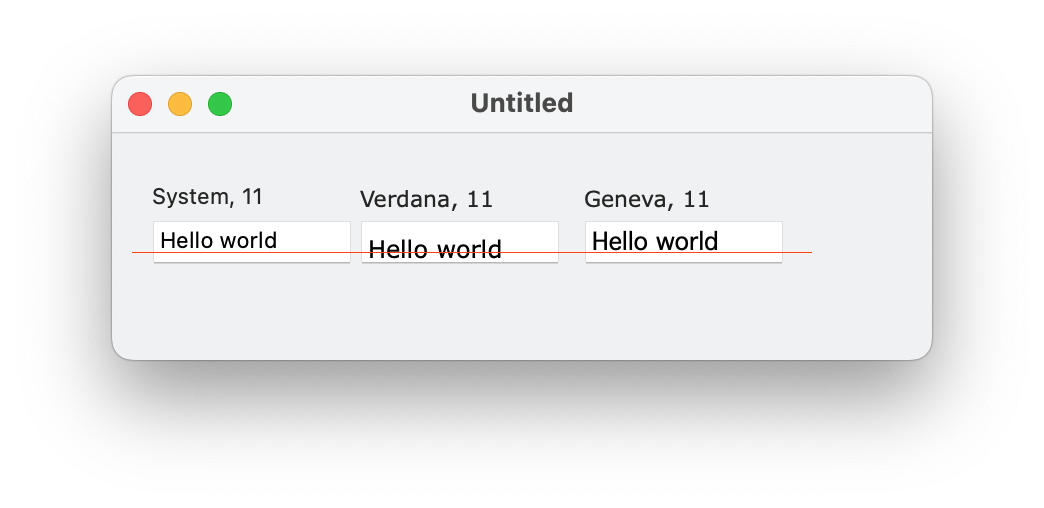The height and width of the screenshot is (508, 1044).
Task: Click the Geneva, 11 label
Action: [647, 199]
